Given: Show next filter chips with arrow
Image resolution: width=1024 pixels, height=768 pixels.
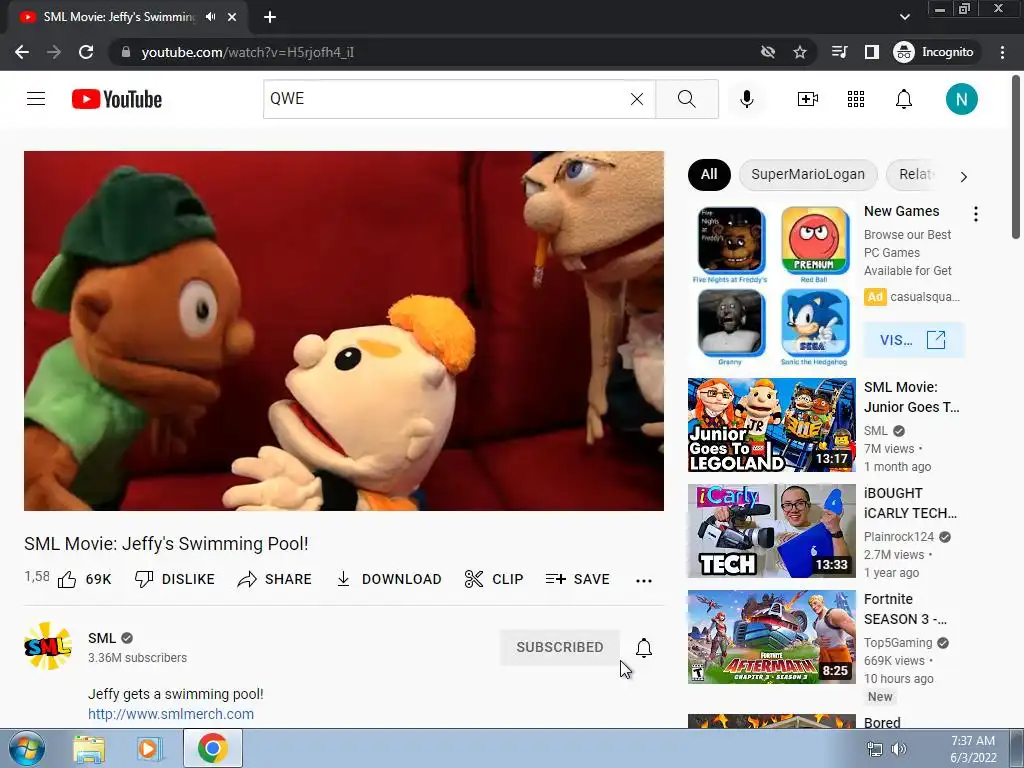Looking at the screenshot, I should tap(964, 176).
